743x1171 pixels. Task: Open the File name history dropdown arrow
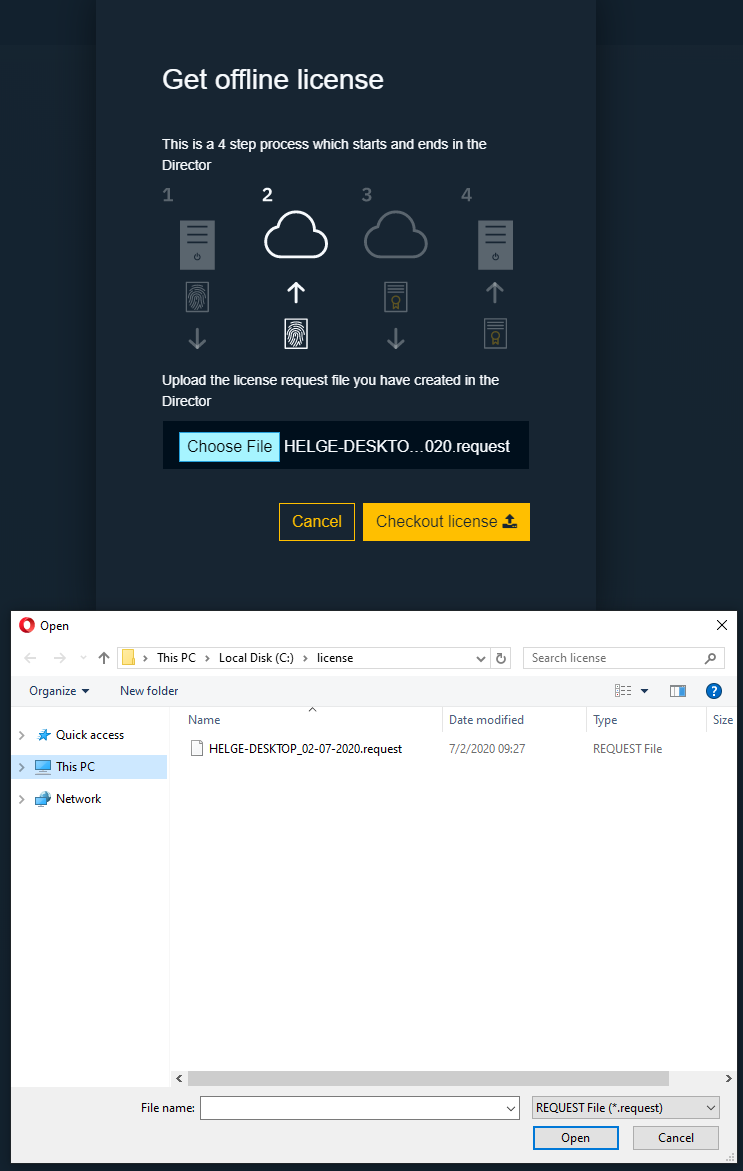pyautogui.click(x=512, y=1108)
